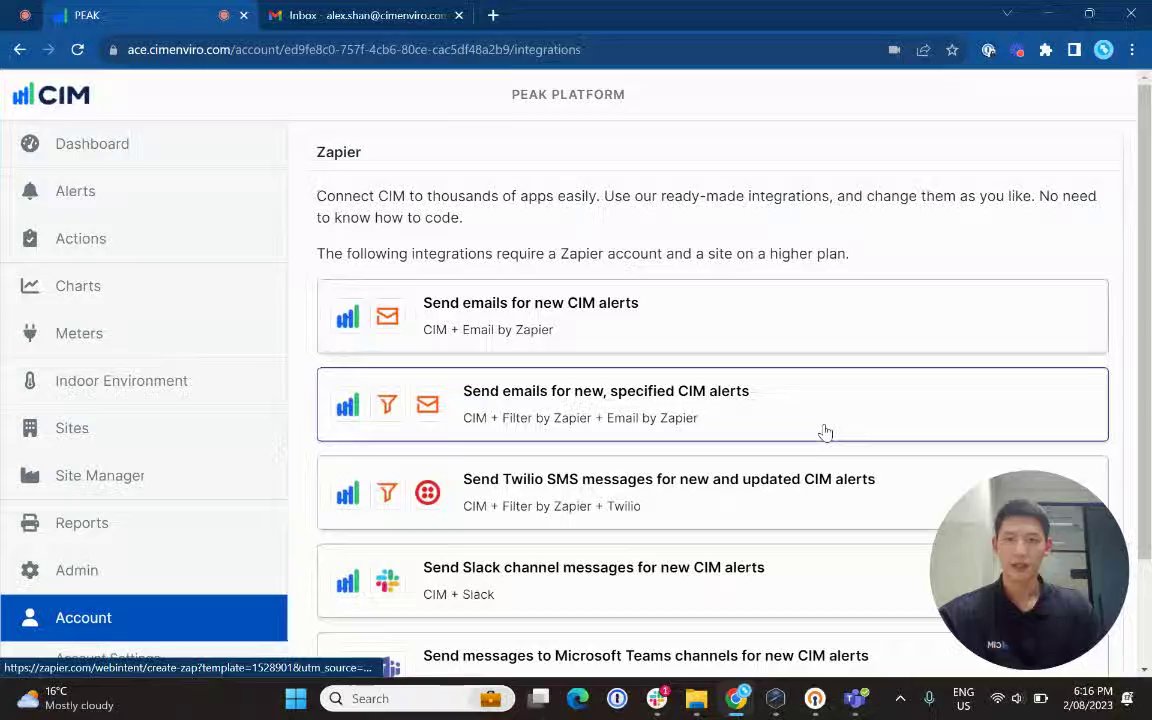This screenshot has height=720, width=1152.
Task: Open Slack from the taskbar
Action: (657, 699)
